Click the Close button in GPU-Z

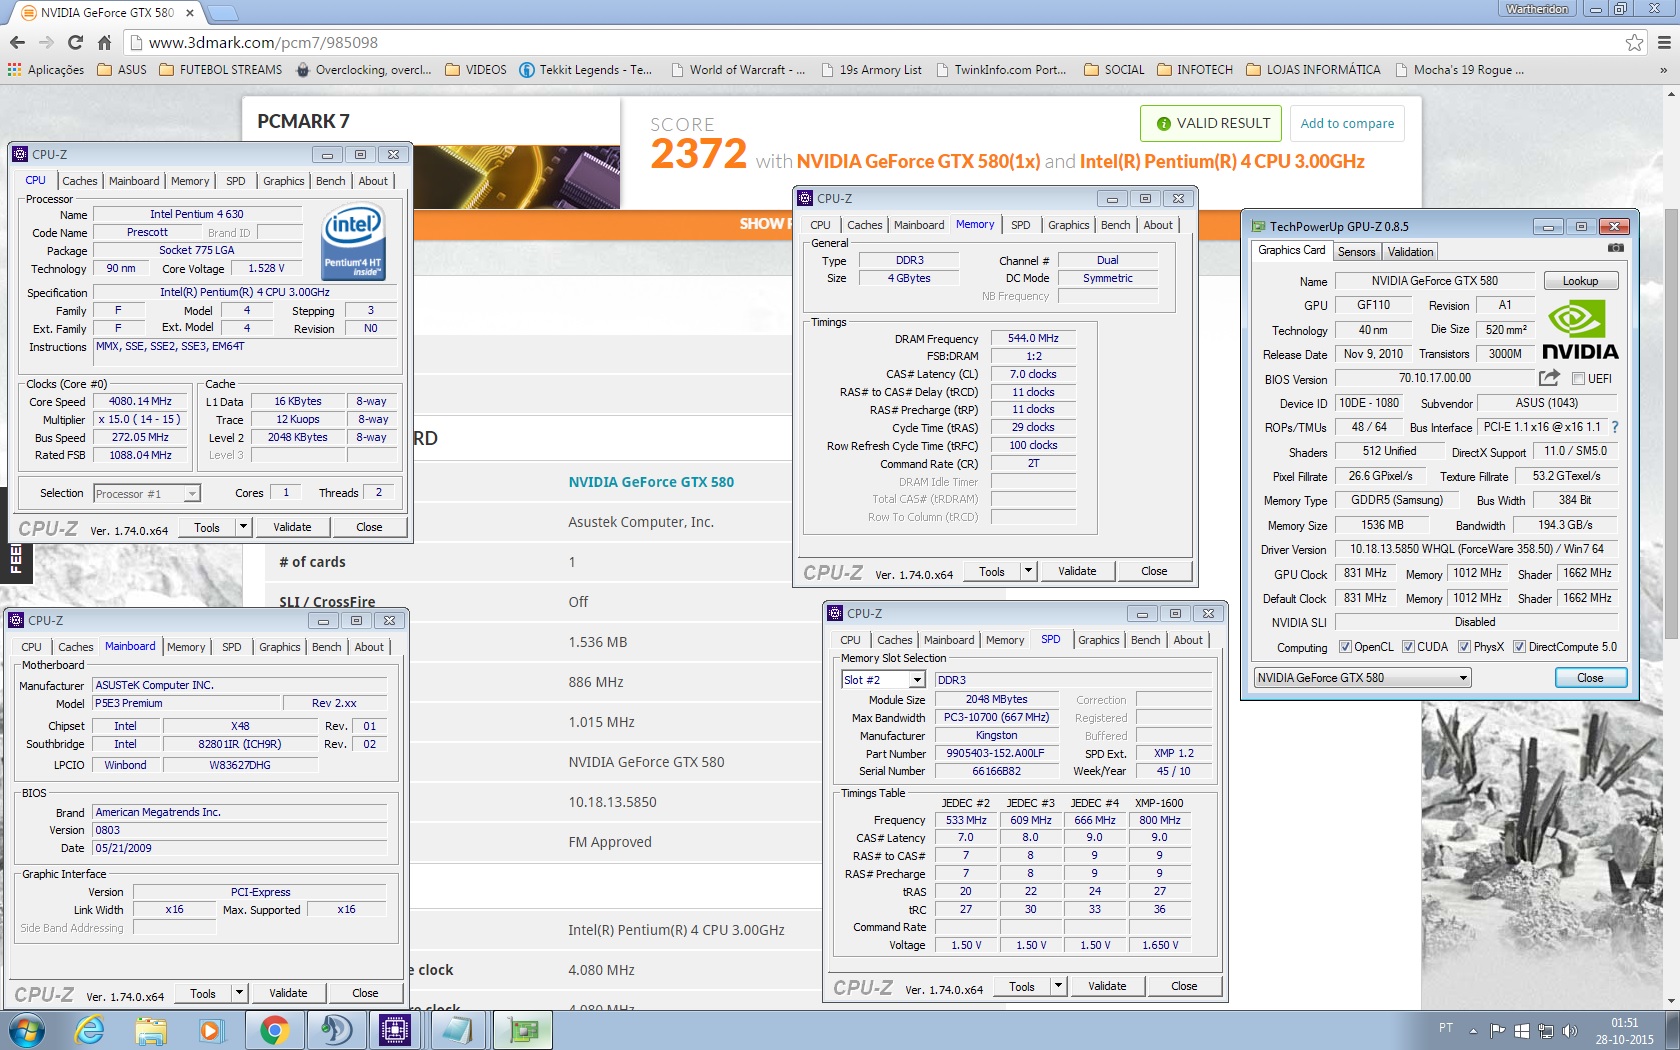(1590, 678)
